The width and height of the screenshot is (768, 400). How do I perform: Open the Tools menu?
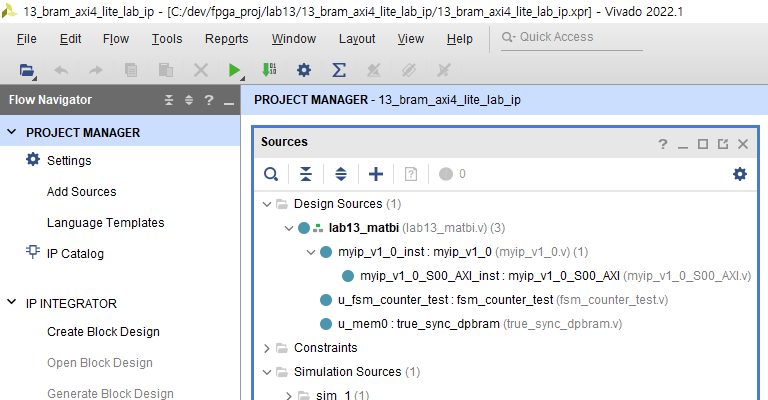click(x=167, y=39)
